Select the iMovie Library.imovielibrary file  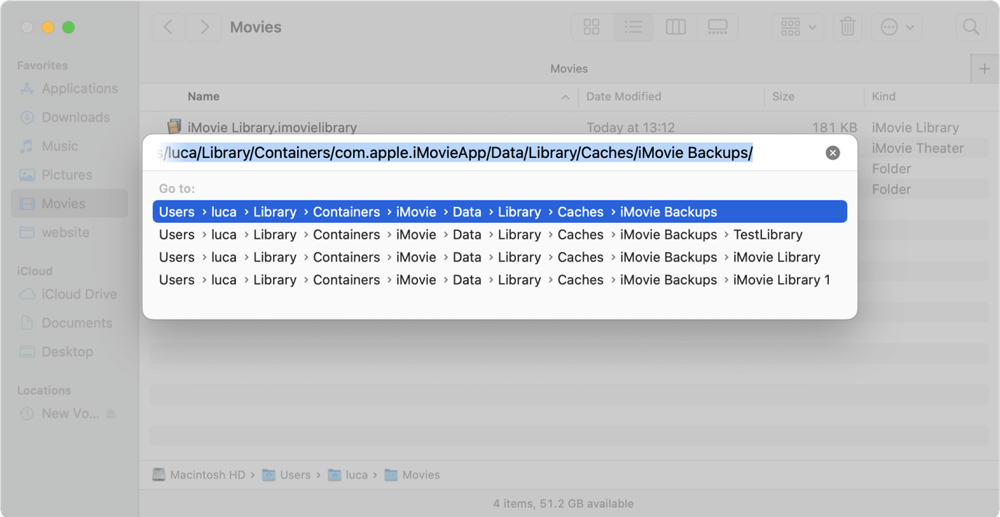click(x=272, y=127)
